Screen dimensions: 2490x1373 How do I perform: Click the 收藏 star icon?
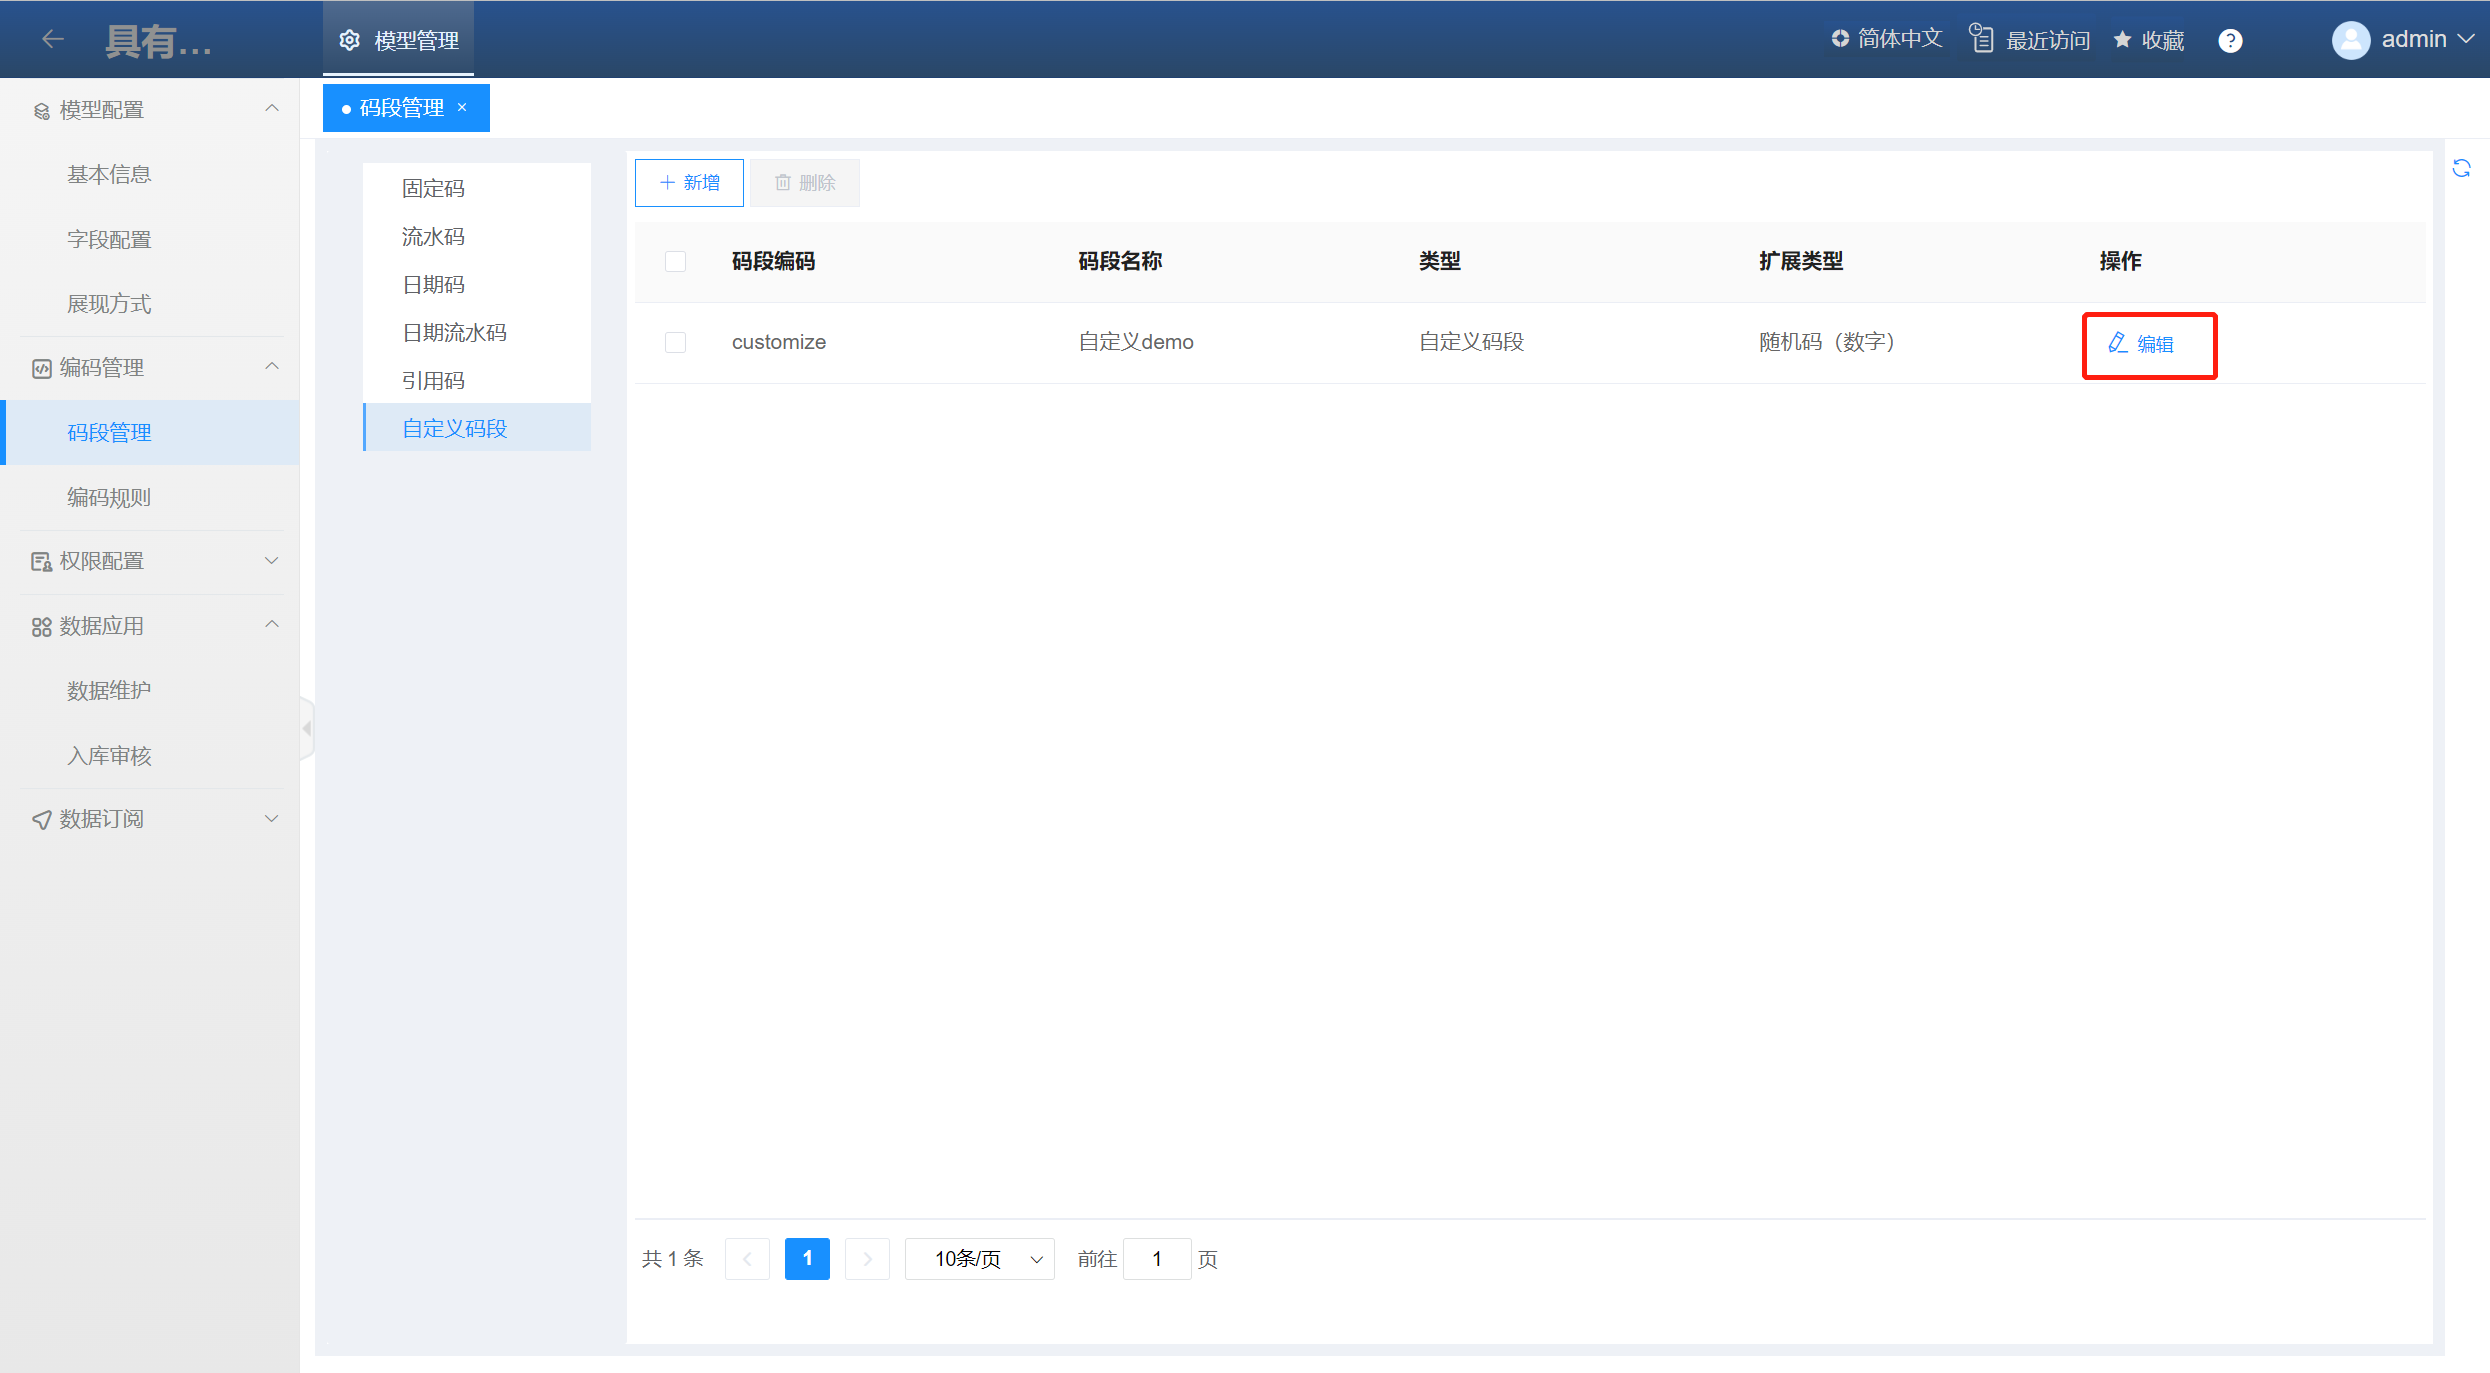coord(2122,39)
